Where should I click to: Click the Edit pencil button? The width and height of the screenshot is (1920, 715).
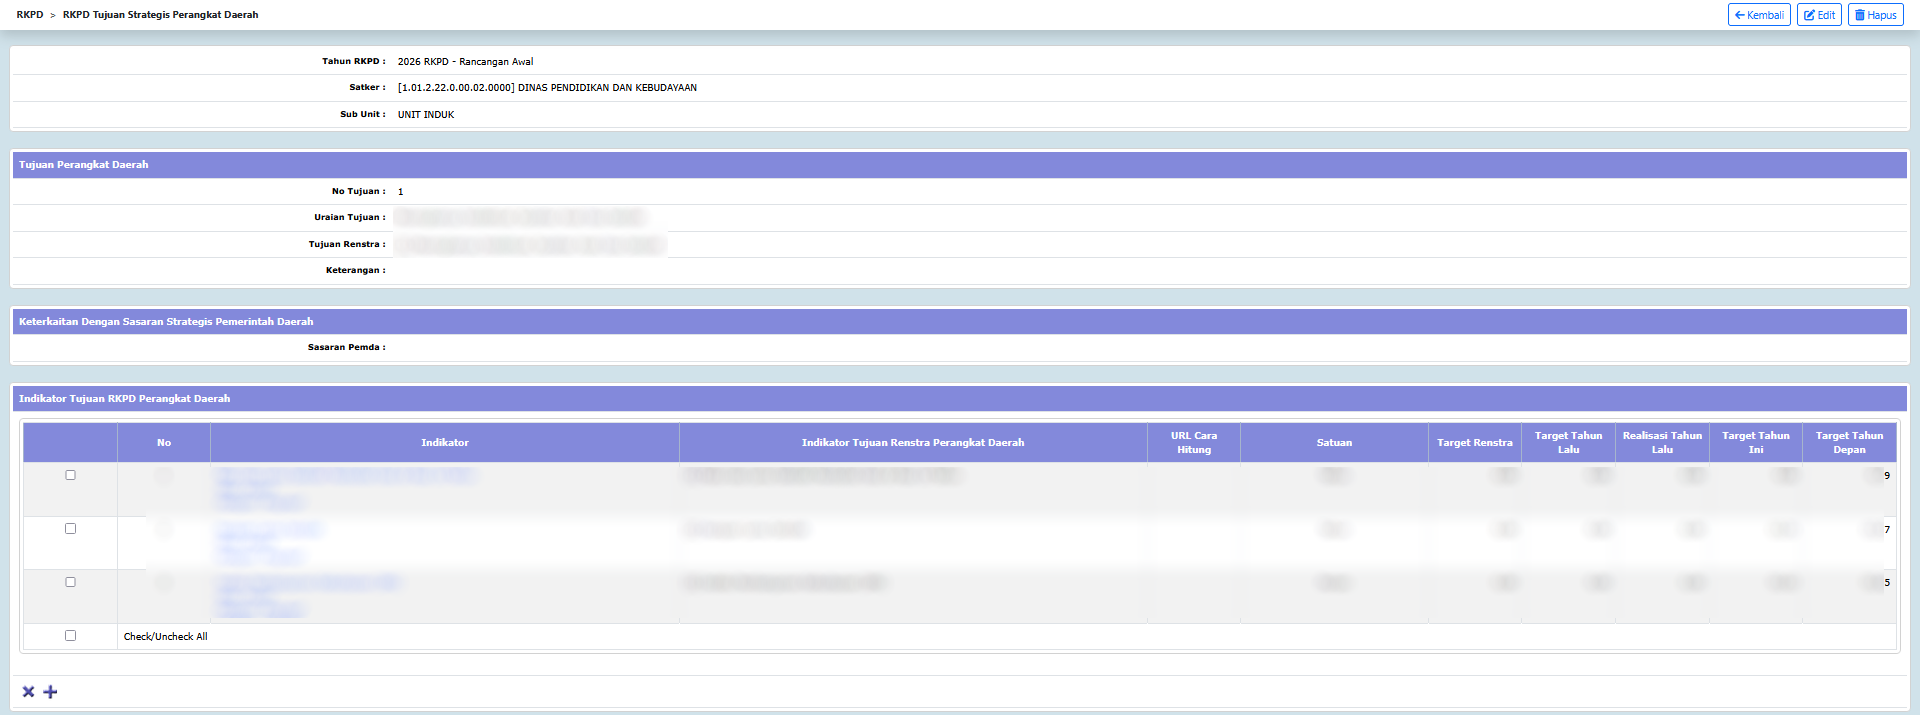(x=1818, y=15)
